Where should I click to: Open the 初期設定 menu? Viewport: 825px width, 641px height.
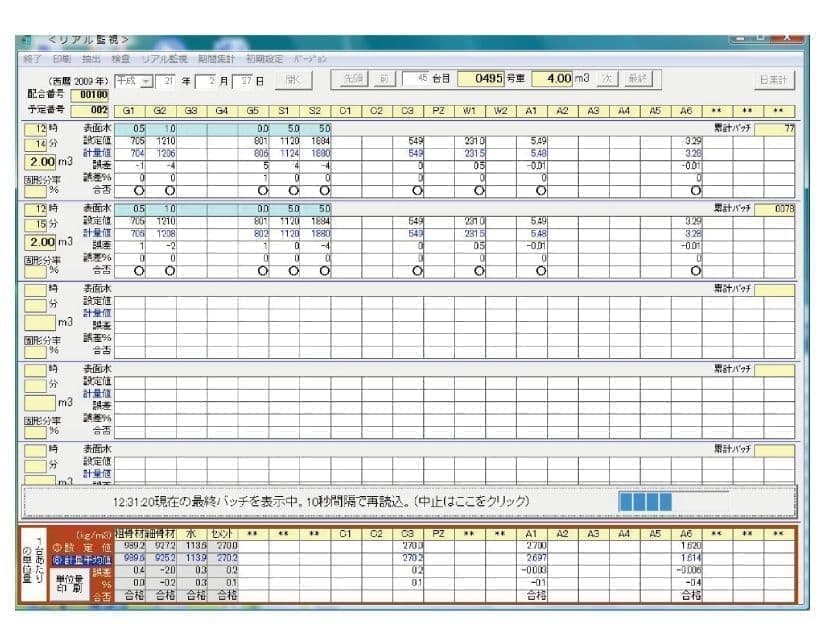264,60
